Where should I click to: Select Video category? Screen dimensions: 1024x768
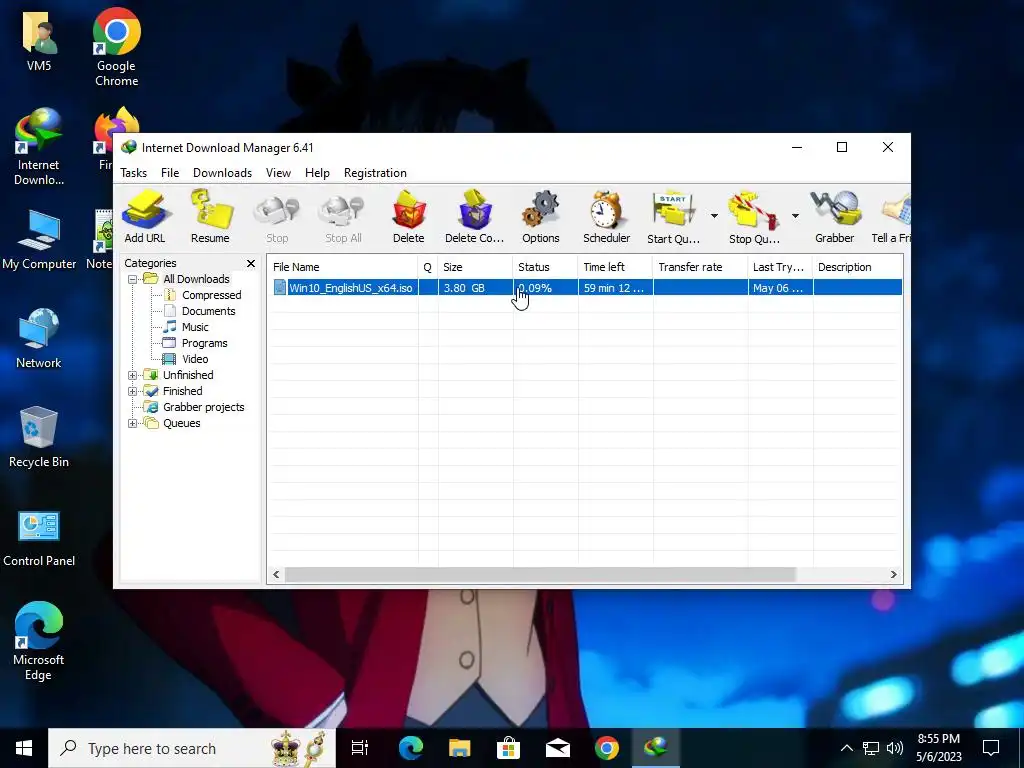pyautogui.click(x=195, y=359)
